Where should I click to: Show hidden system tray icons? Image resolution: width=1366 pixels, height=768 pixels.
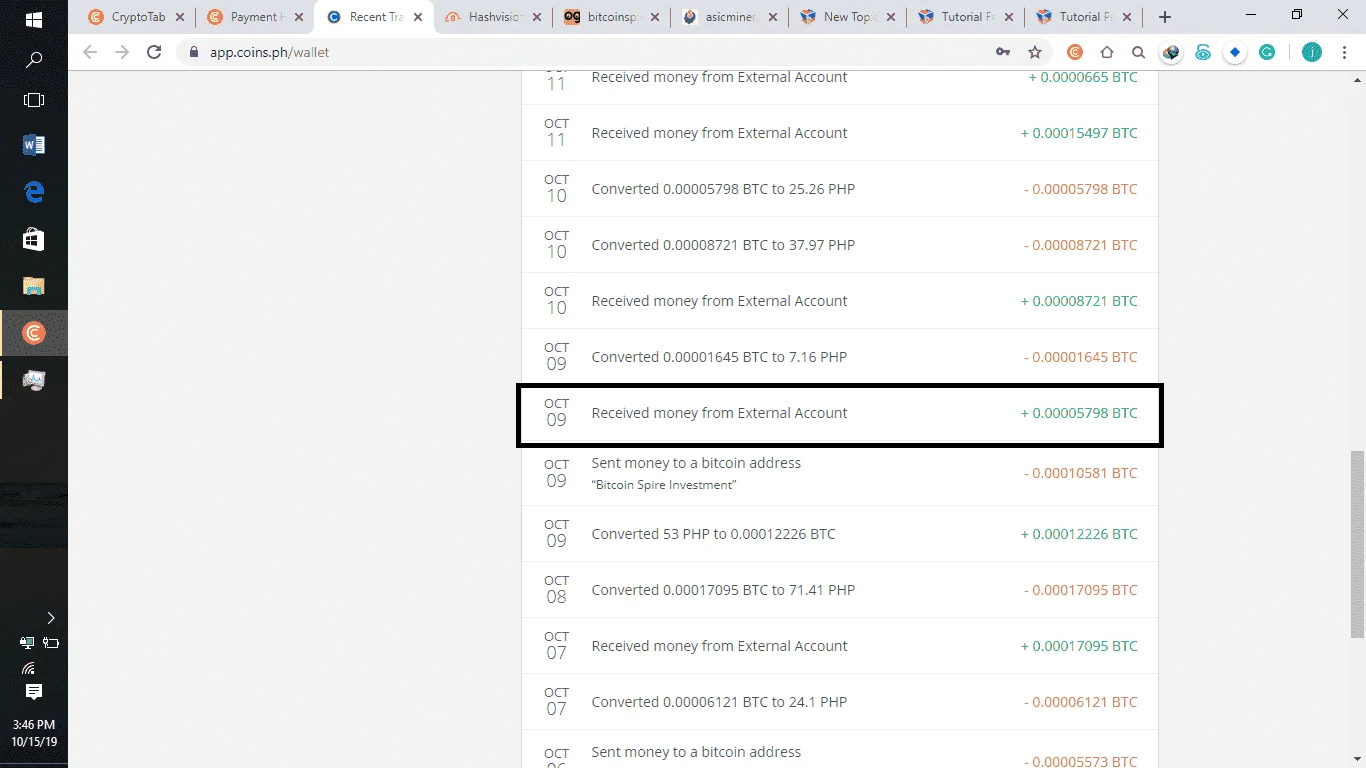click(51, 618)
